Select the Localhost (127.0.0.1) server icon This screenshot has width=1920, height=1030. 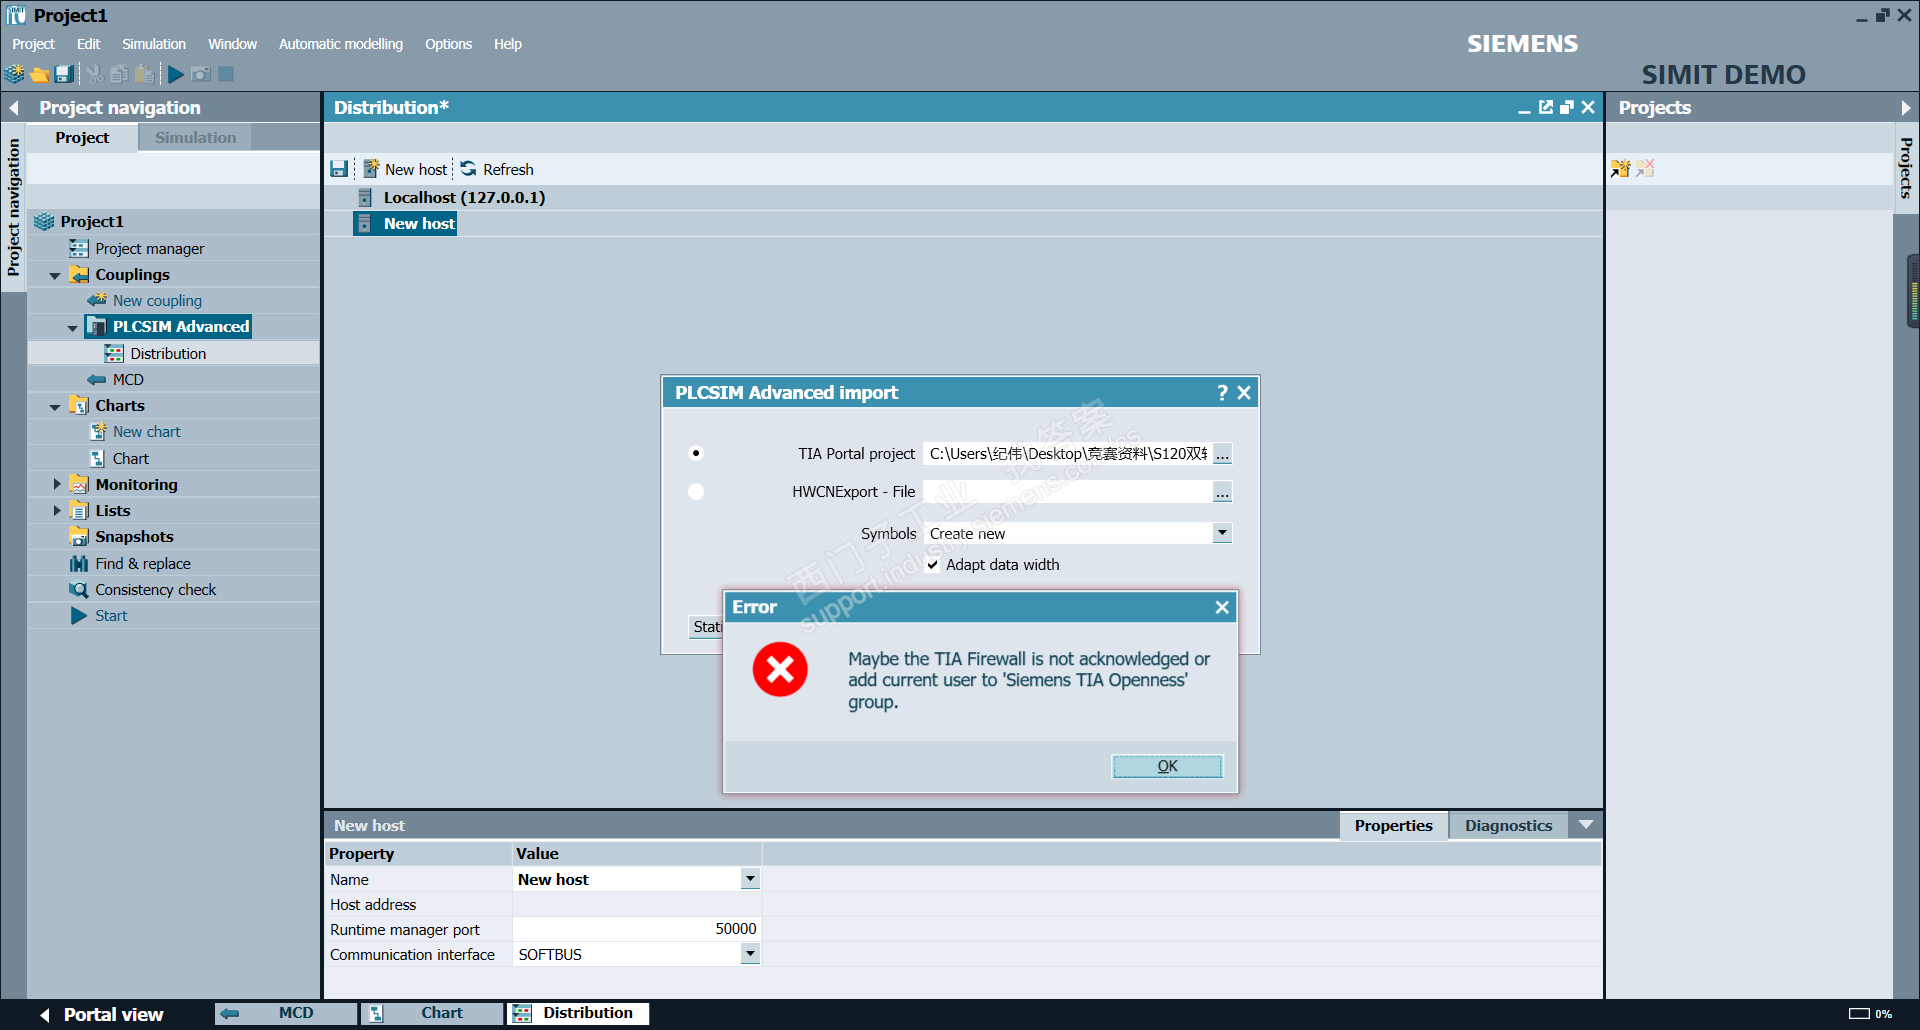point(365,198)
